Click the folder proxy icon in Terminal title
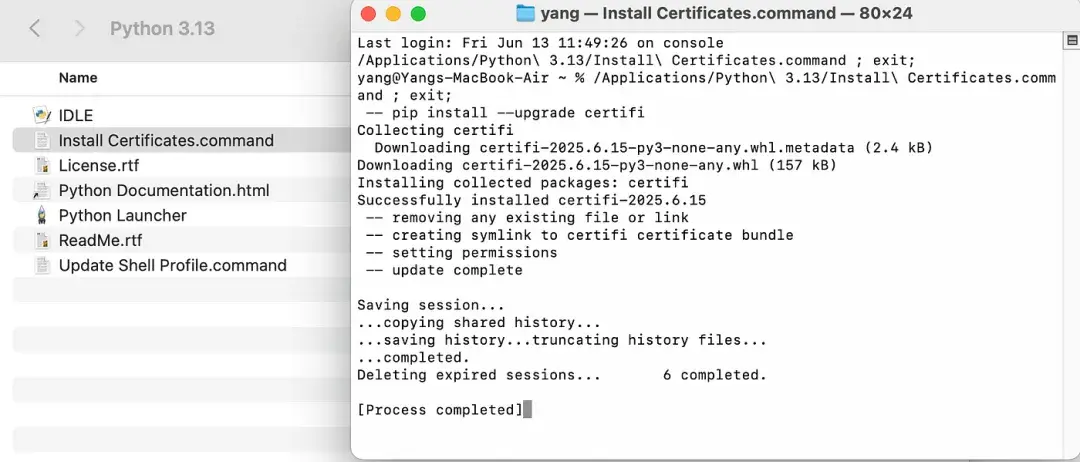Image resolution: width=1080 pixels, height=462 pixels. [526, 13]
